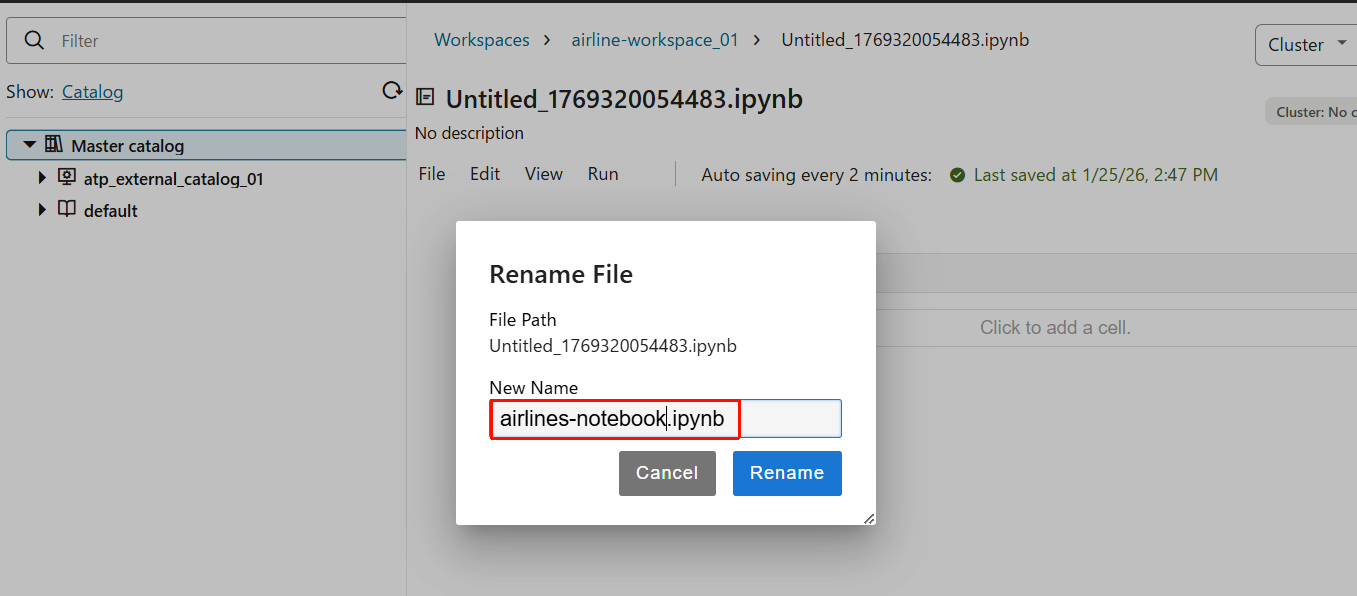Click the Untitled_1769320054483.ipynb breadcrumb text
This screenshot has height=596, width=1357.
[905, 40]
